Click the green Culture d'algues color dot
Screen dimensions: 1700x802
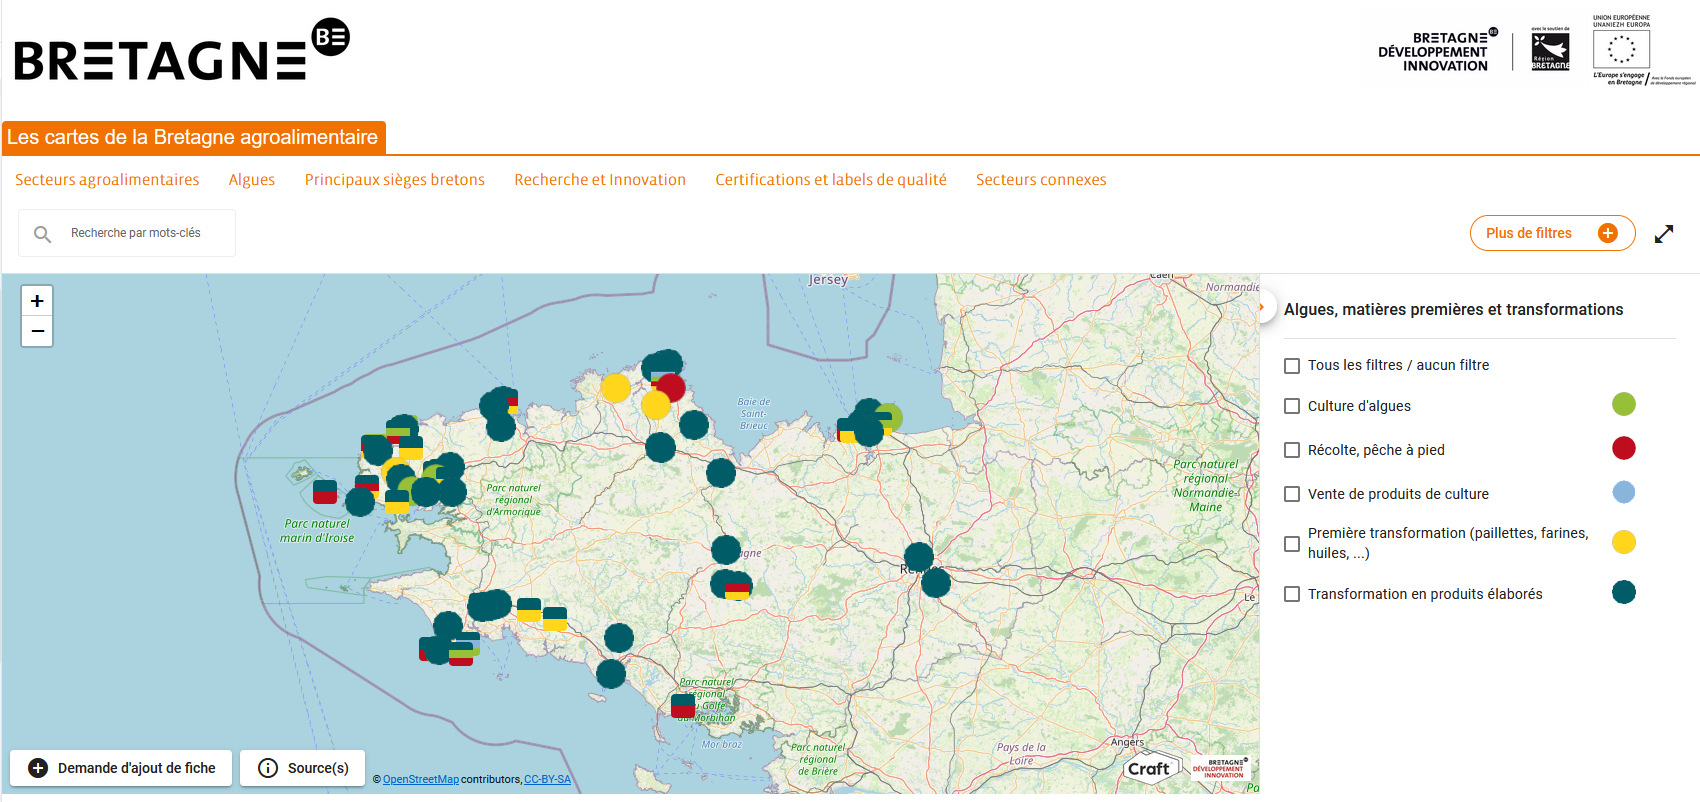[1624, 404]
